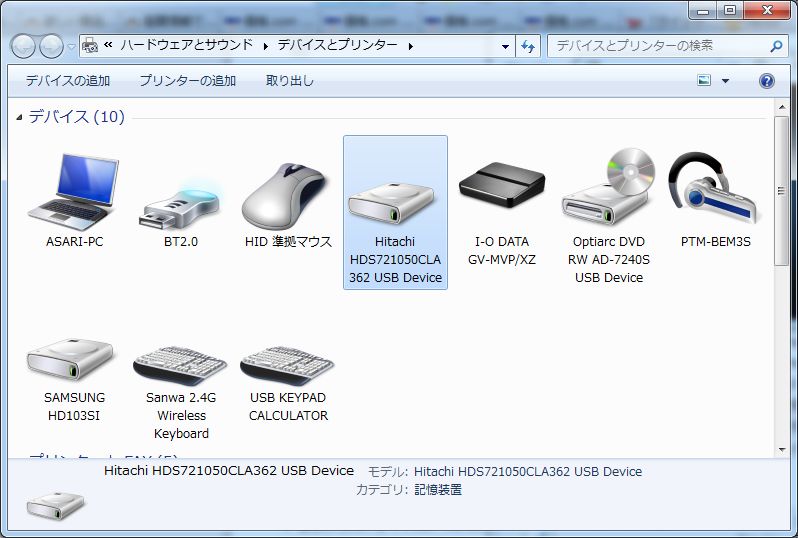The width and height of the screenshot is (798, 538).
Task: Click the details pane drive thumbnail
Action: 55,505
